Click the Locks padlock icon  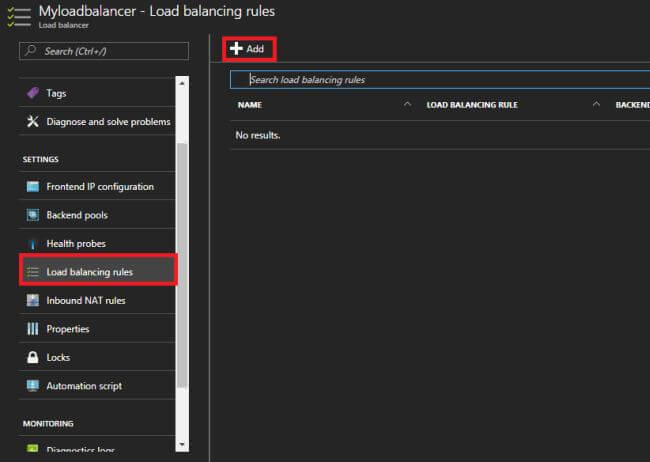[x=33, y=357]
